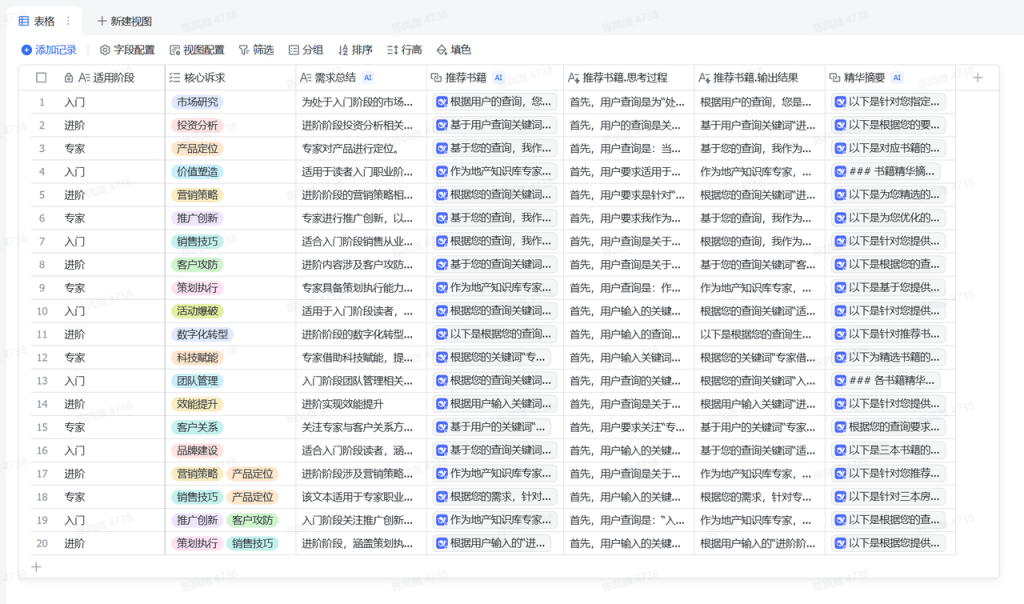The height and width of the screenshot is (604, 1024).
Task: Open 视图配置 view settings
Action: 197,50
